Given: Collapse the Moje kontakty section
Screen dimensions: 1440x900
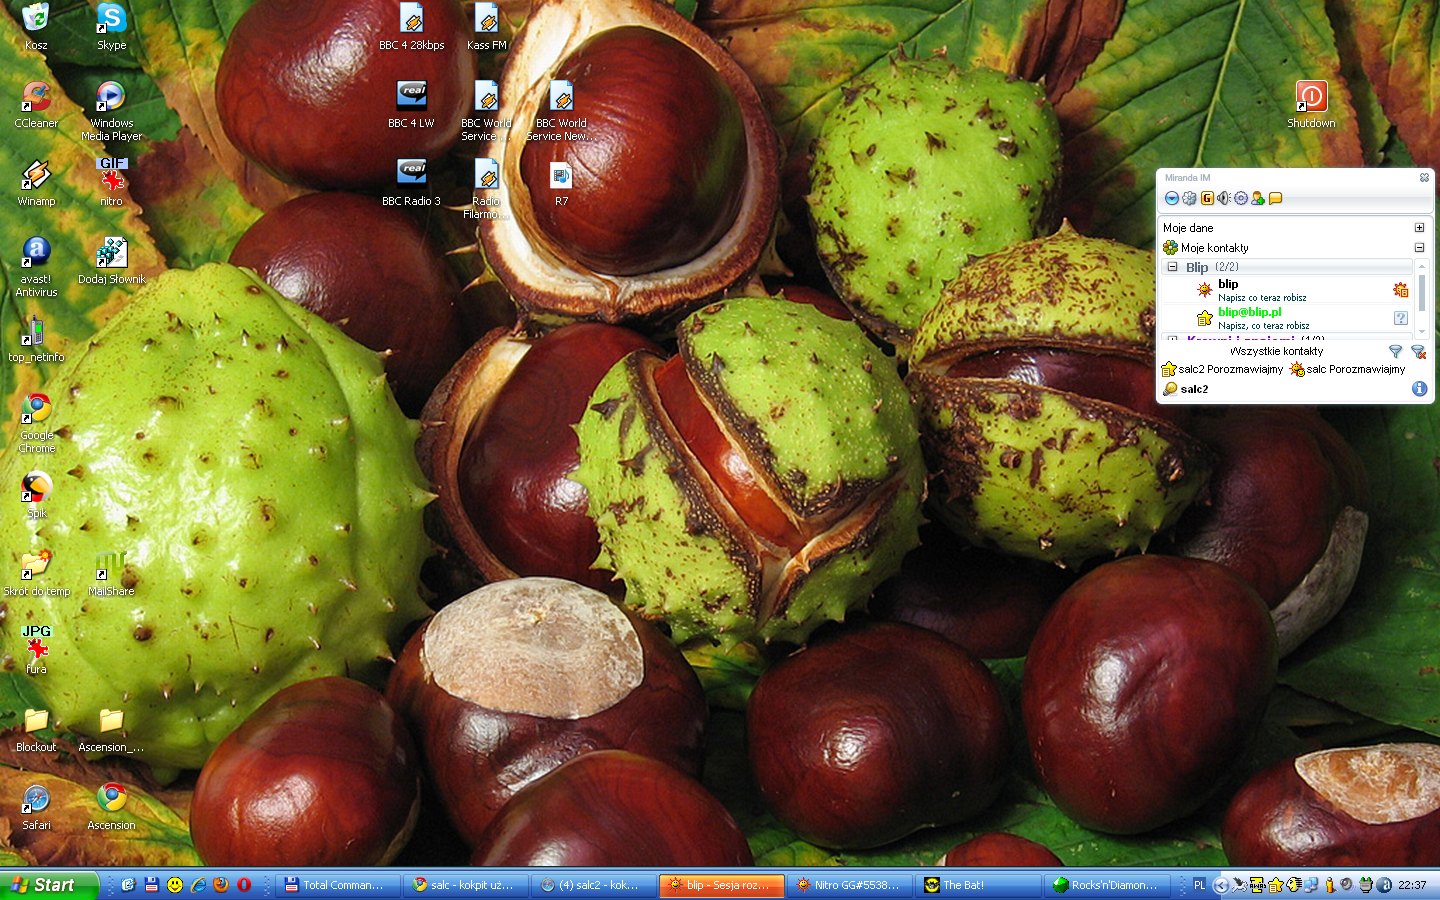Looking at the screenshot, I should click(x=1419, y=248).
